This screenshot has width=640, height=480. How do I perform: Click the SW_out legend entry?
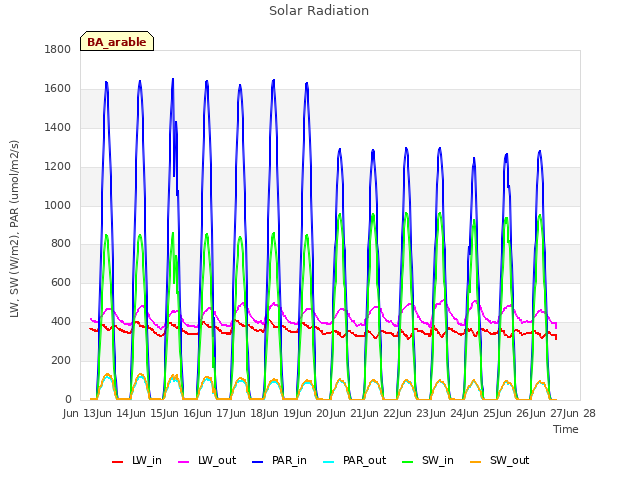click(x=500, y=461)
